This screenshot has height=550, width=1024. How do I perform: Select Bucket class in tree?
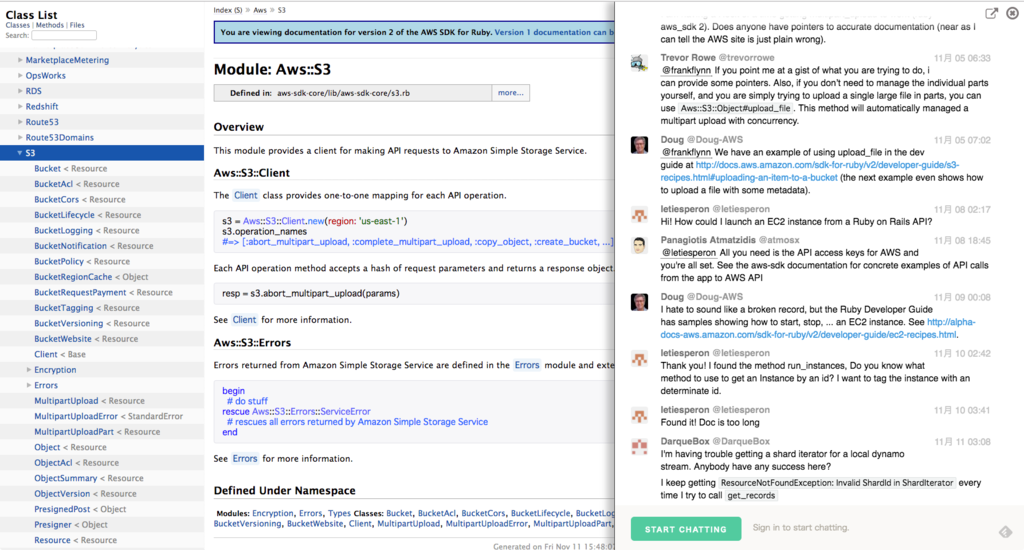[47, 169]
